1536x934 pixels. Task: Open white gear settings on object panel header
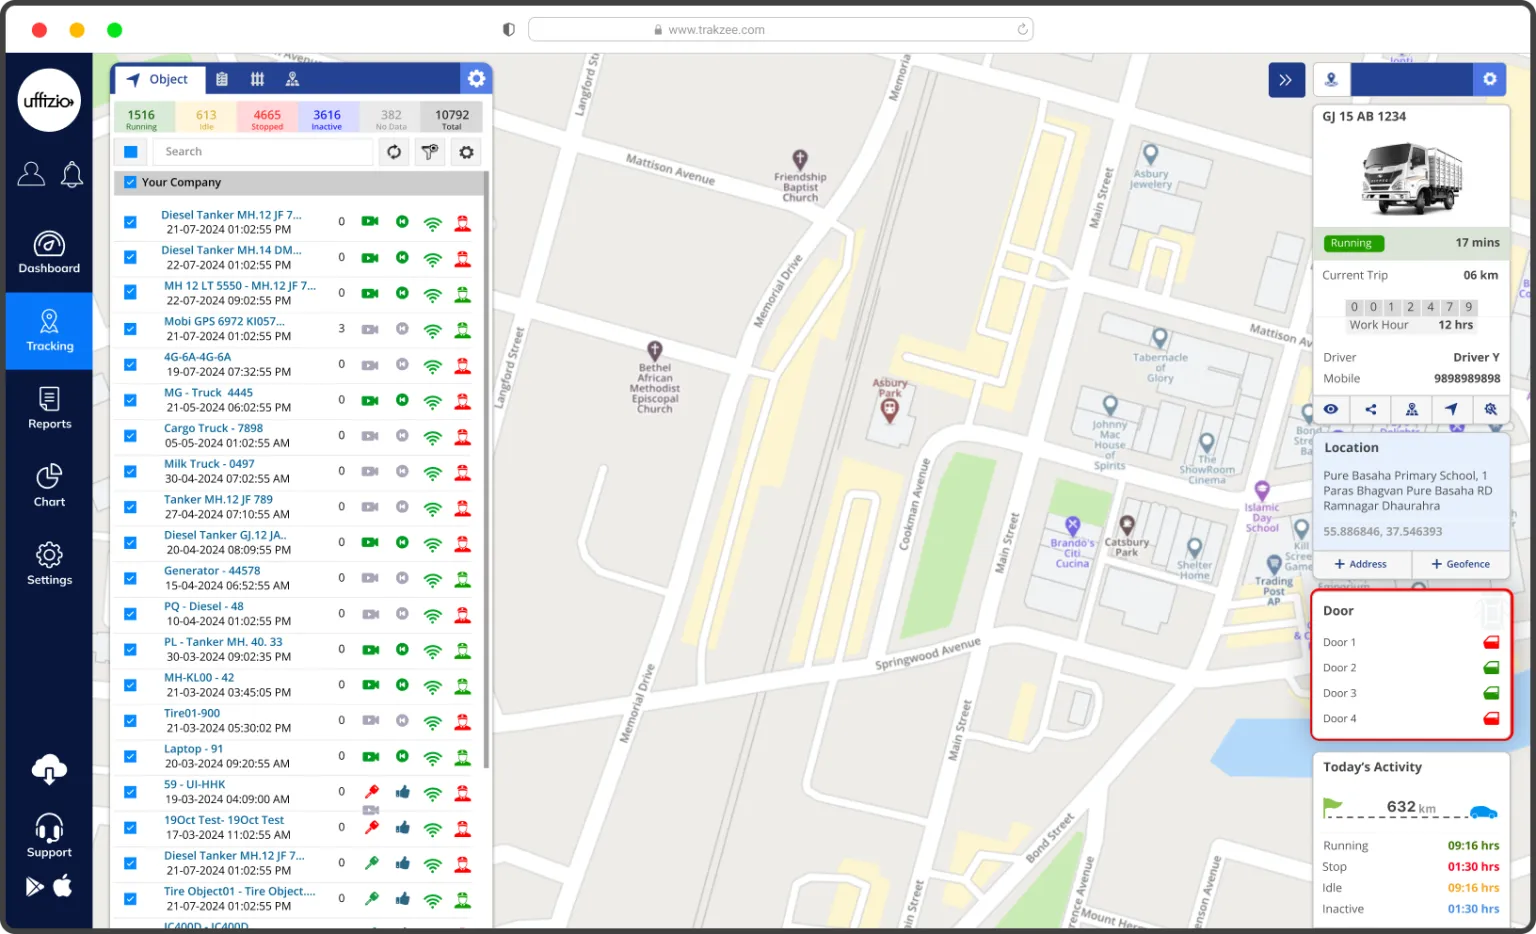click(476, 79)
